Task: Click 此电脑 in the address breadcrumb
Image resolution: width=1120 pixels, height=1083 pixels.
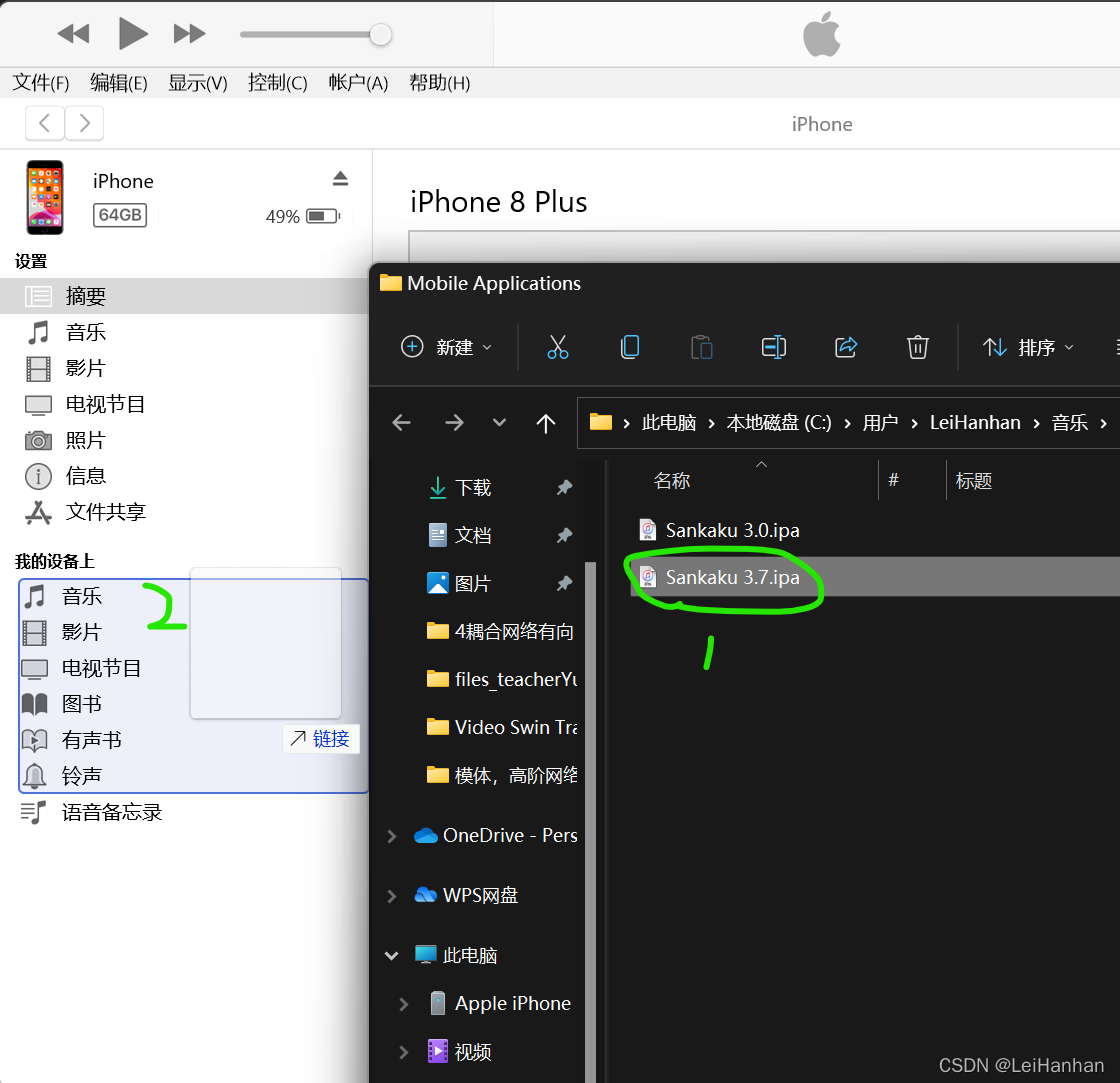Action: (x=669, y=423)
